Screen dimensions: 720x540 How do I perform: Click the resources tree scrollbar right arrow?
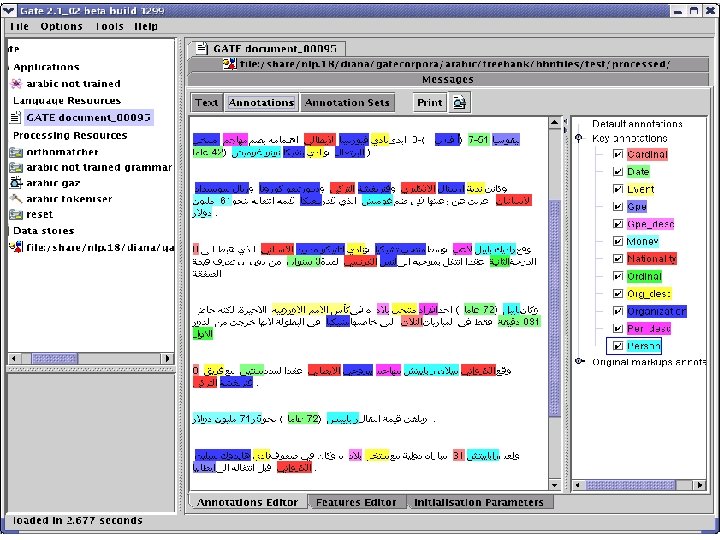(x=167, y=358)
